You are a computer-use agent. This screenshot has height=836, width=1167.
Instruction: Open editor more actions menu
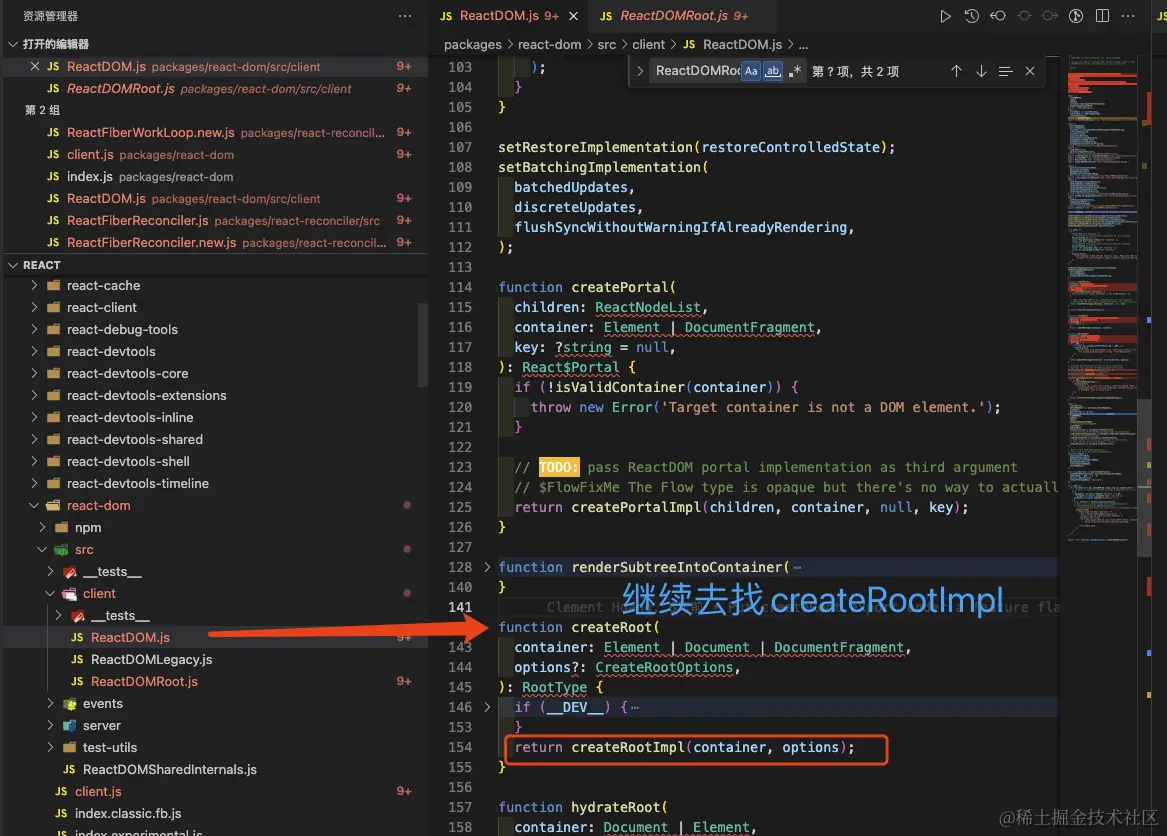(x=1128, y=16)
